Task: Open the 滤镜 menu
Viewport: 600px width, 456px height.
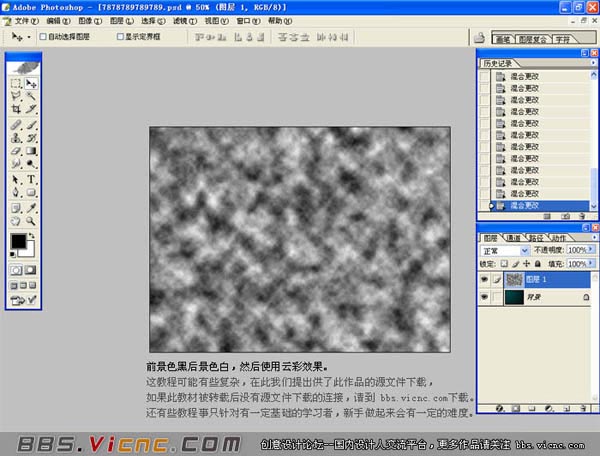Action: [x=185, y=21]
